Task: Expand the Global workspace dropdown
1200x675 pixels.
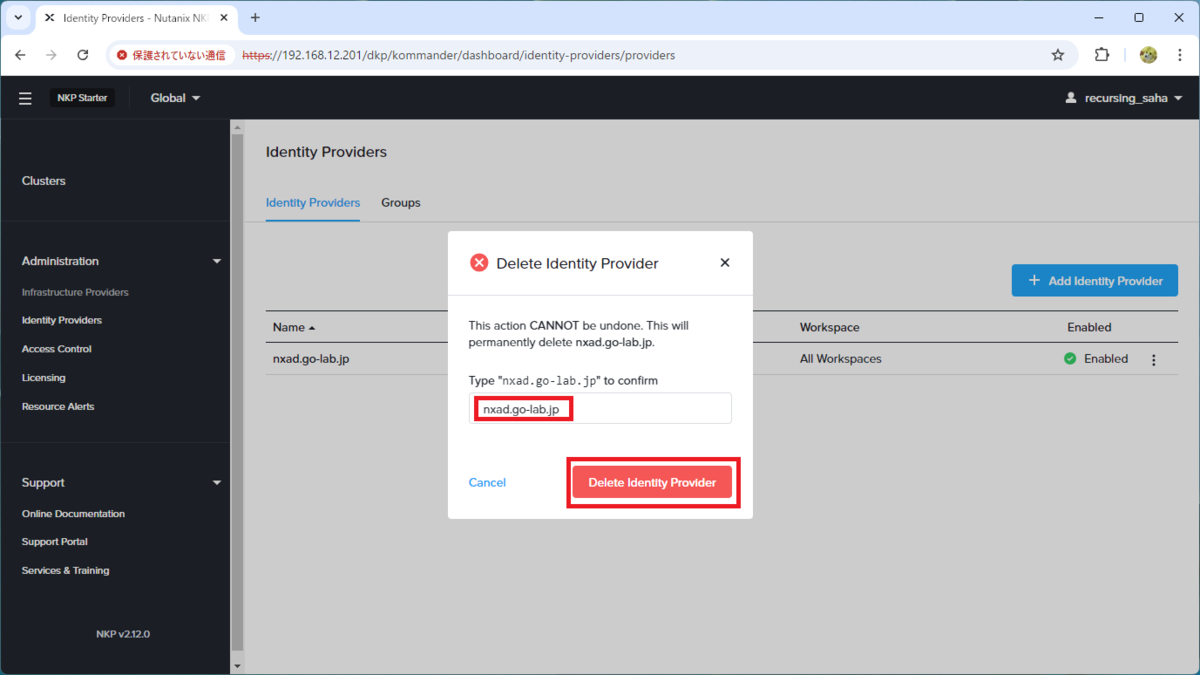Action: click(x=175, y=98)
